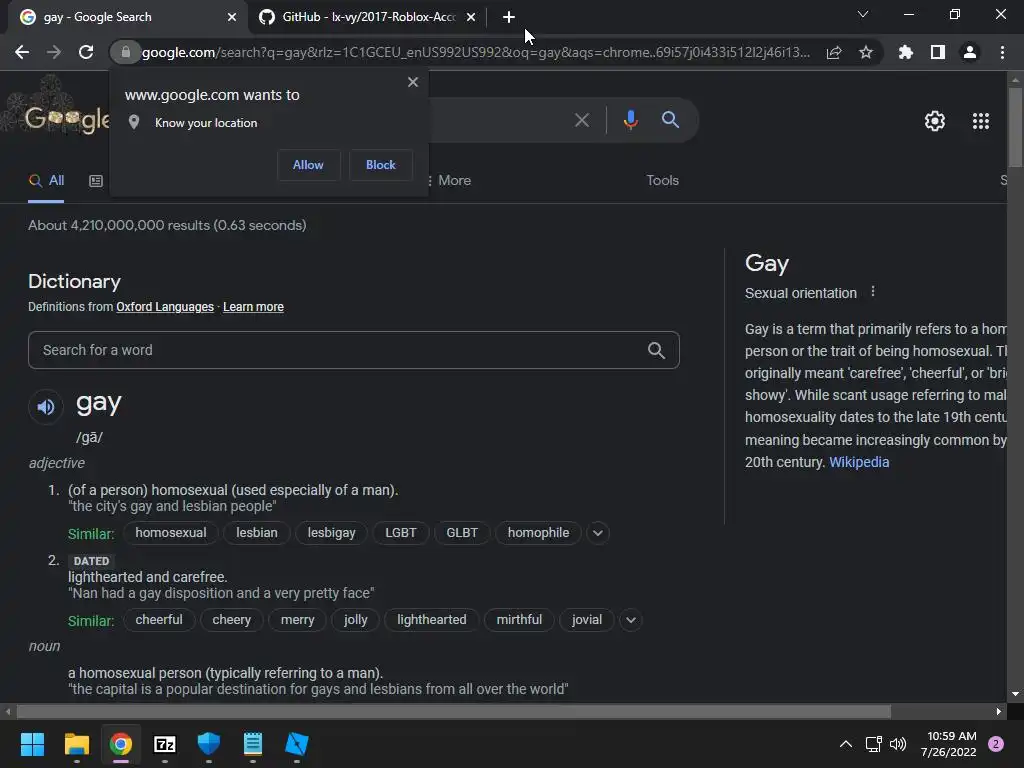Start voice search with the microphone
The image size is (1024, 768).
[630, 120]
